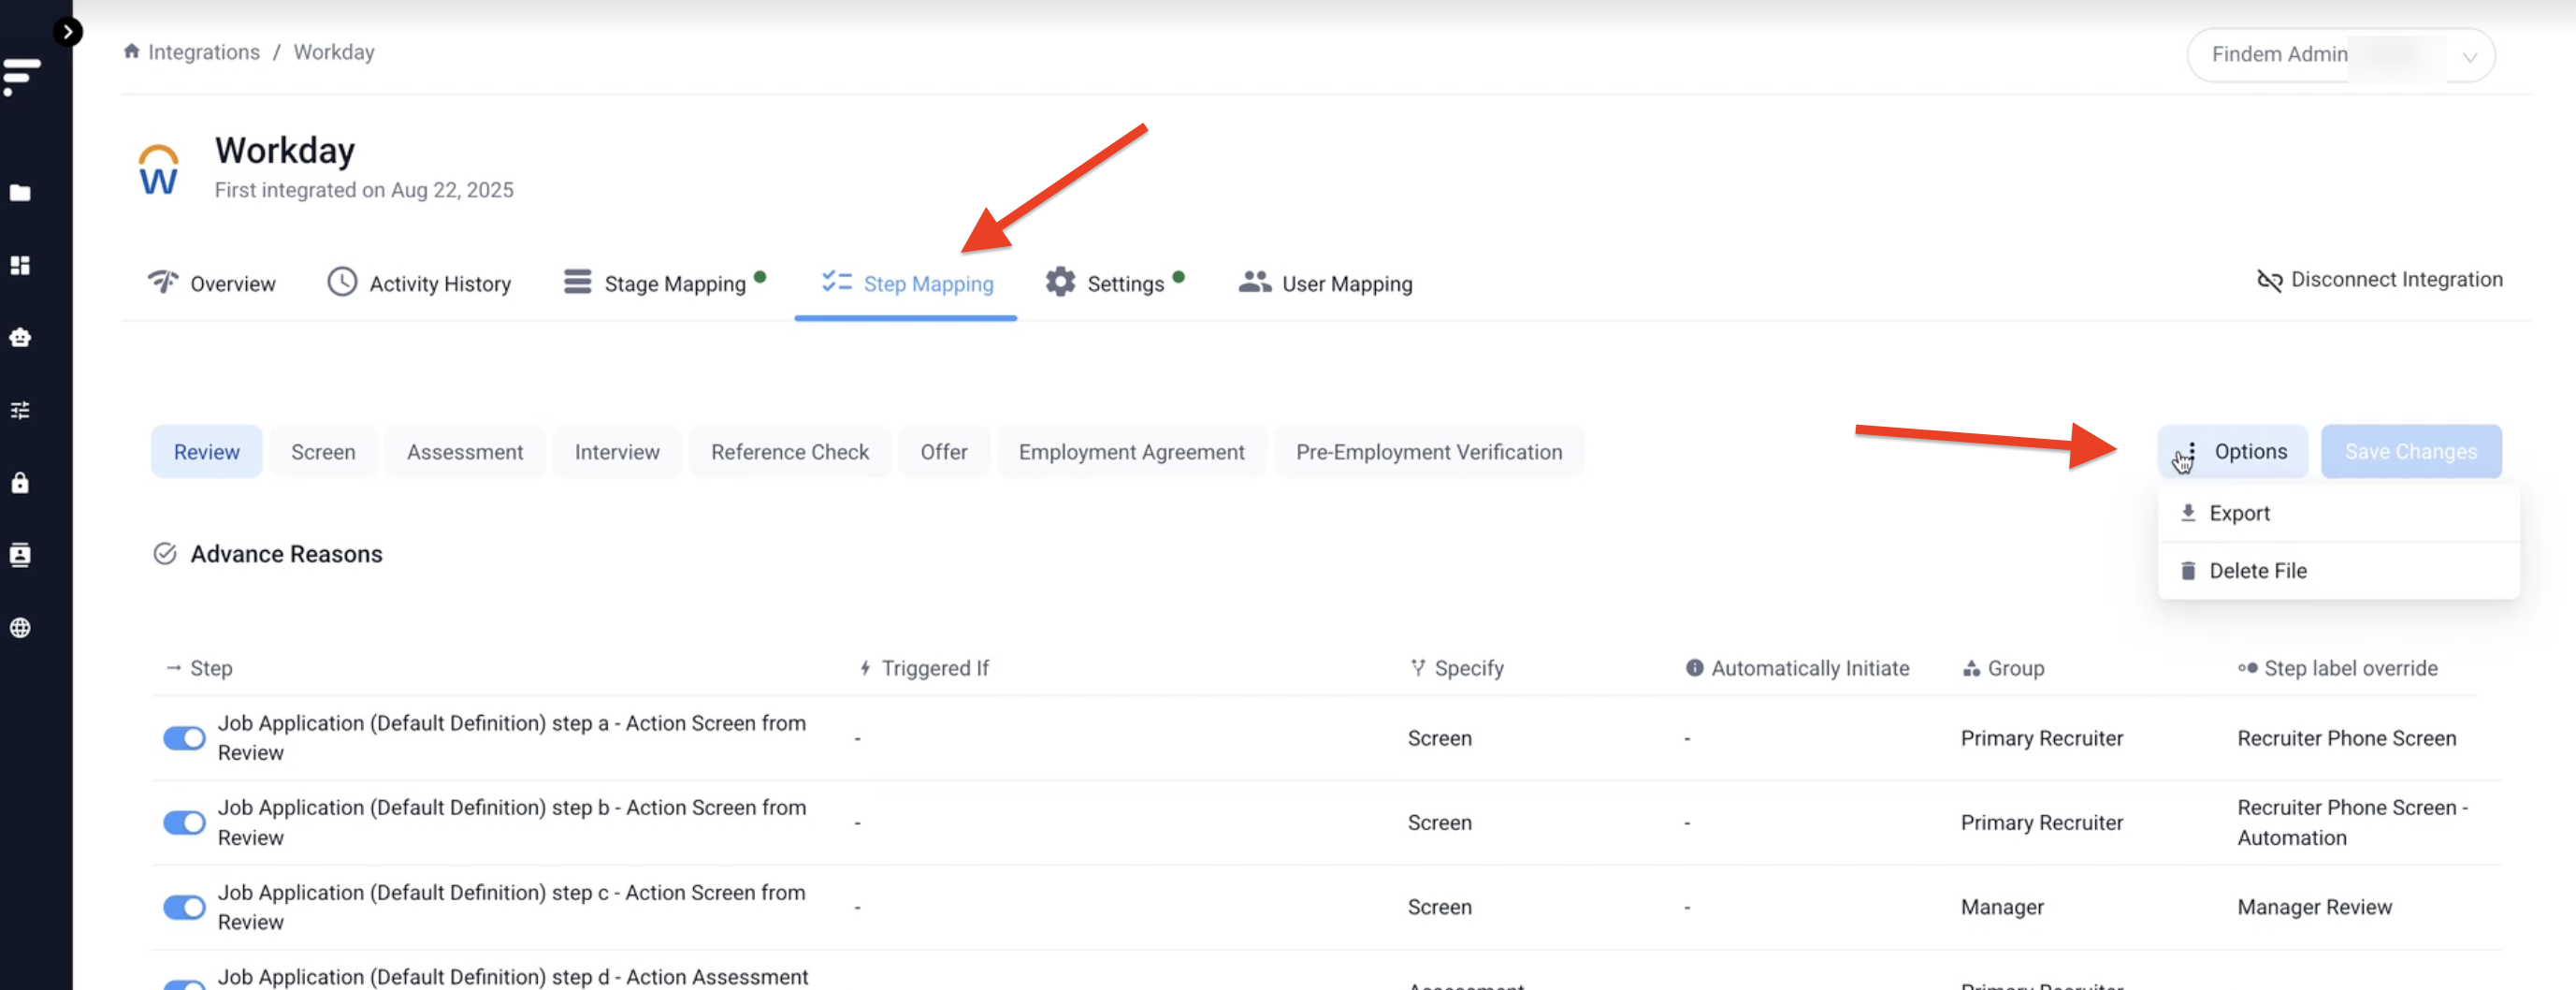Click the Specify column header
The image size is (2576, 990).
coord(1457,668)
